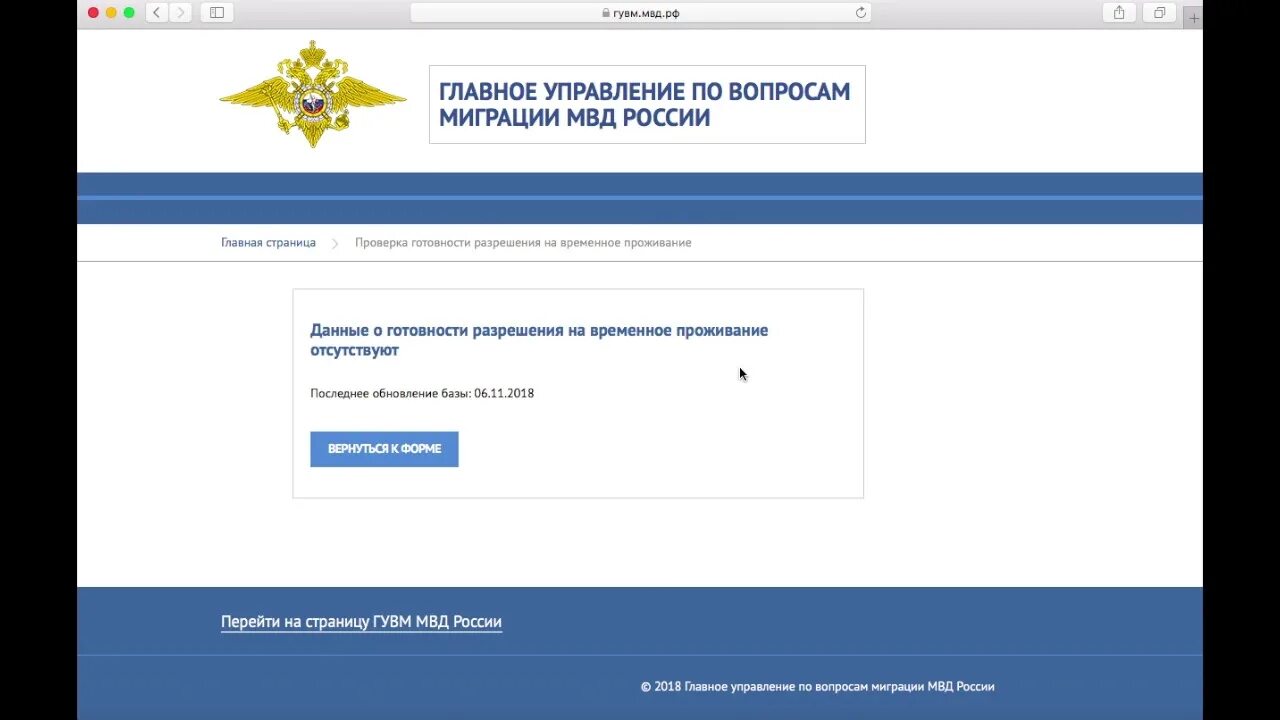Show all tabs overview button

[1159, 13]
